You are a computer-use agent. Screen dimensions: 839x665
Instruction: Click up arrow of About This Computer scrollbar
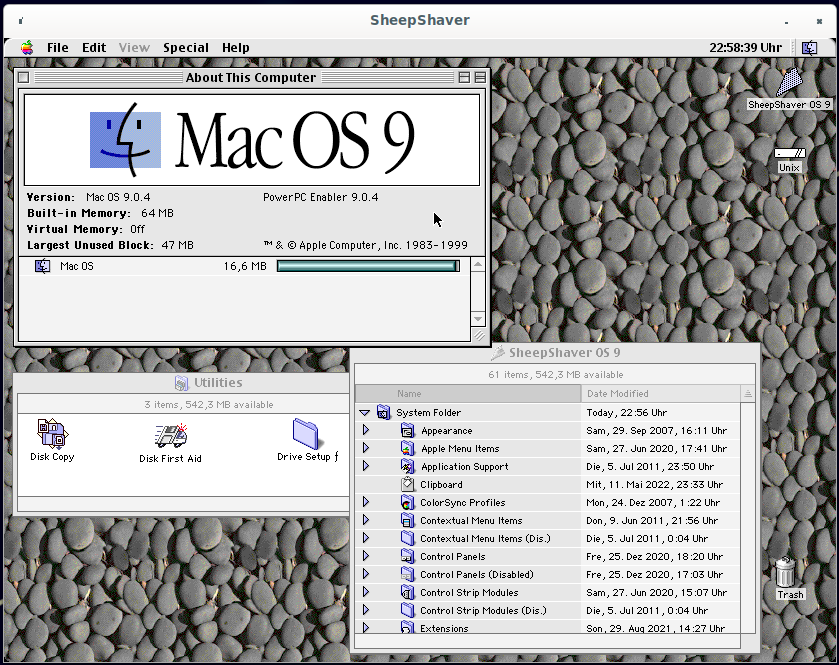pos(478,265)
